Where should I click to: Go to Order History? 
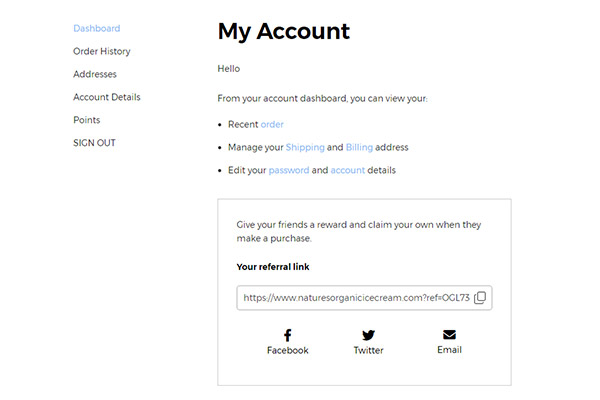click(x=102, y=51)
